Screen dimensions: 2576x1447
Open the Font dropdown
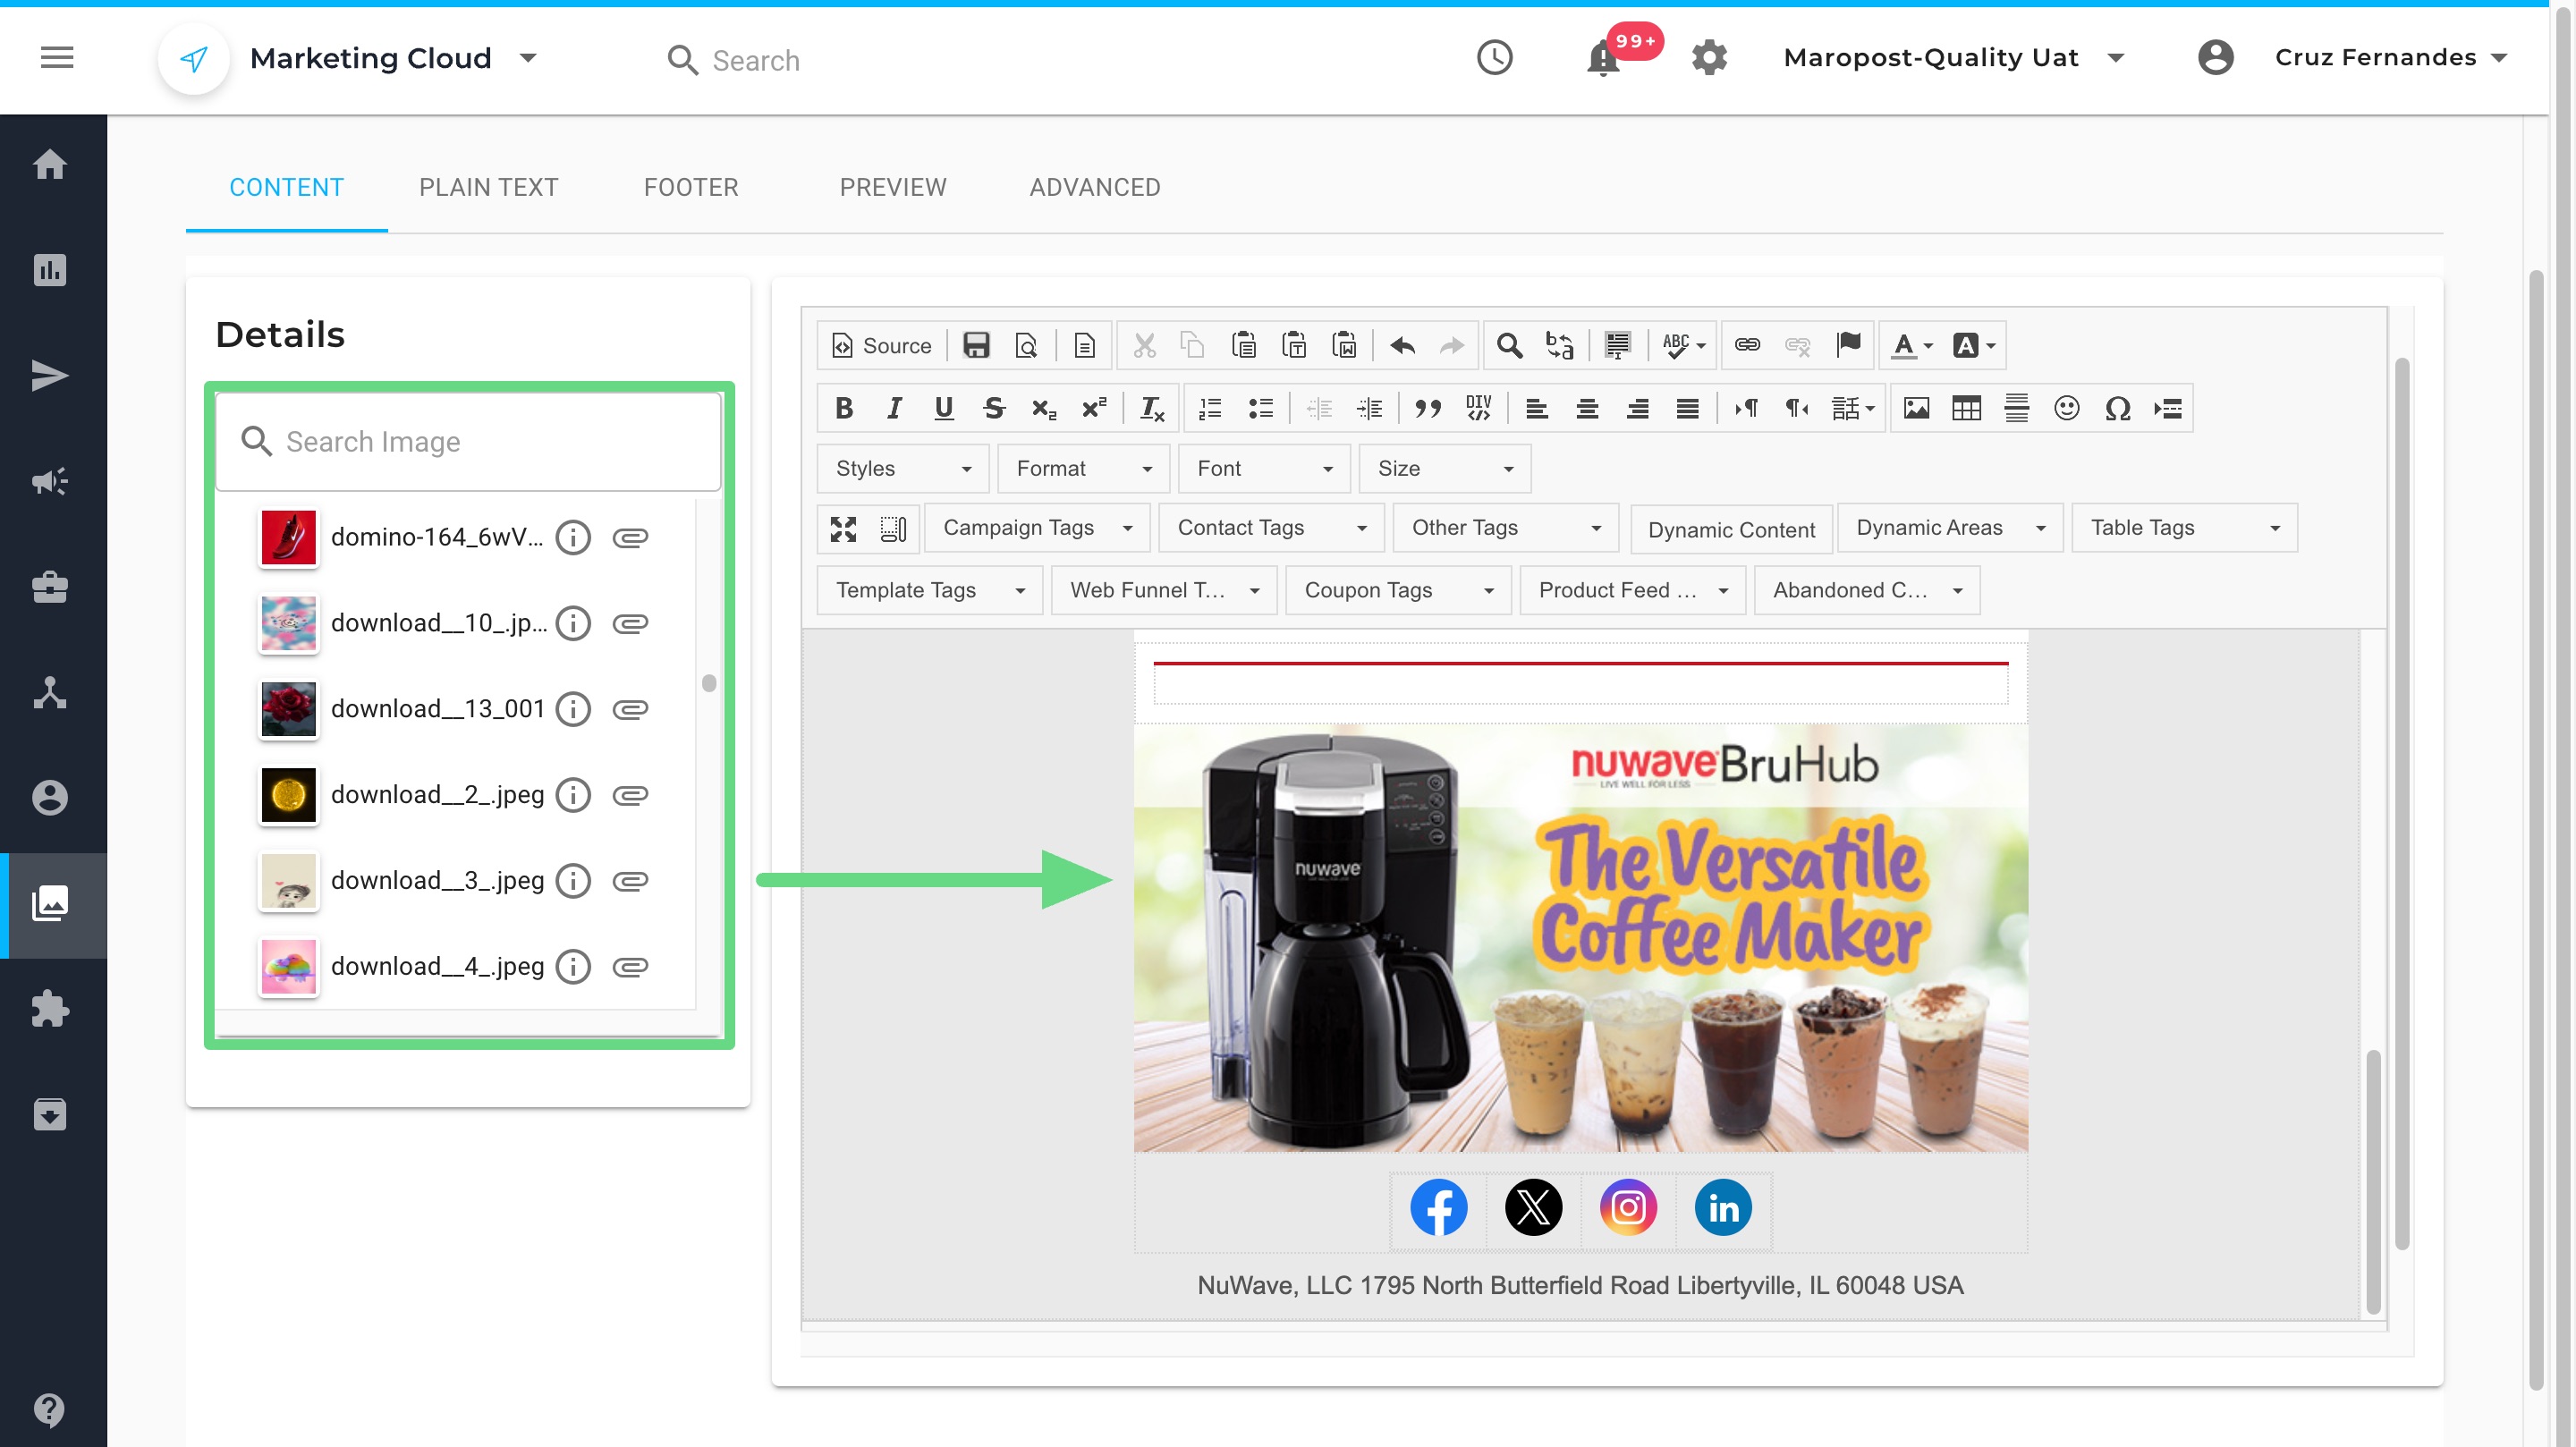tap(1264, 468)
